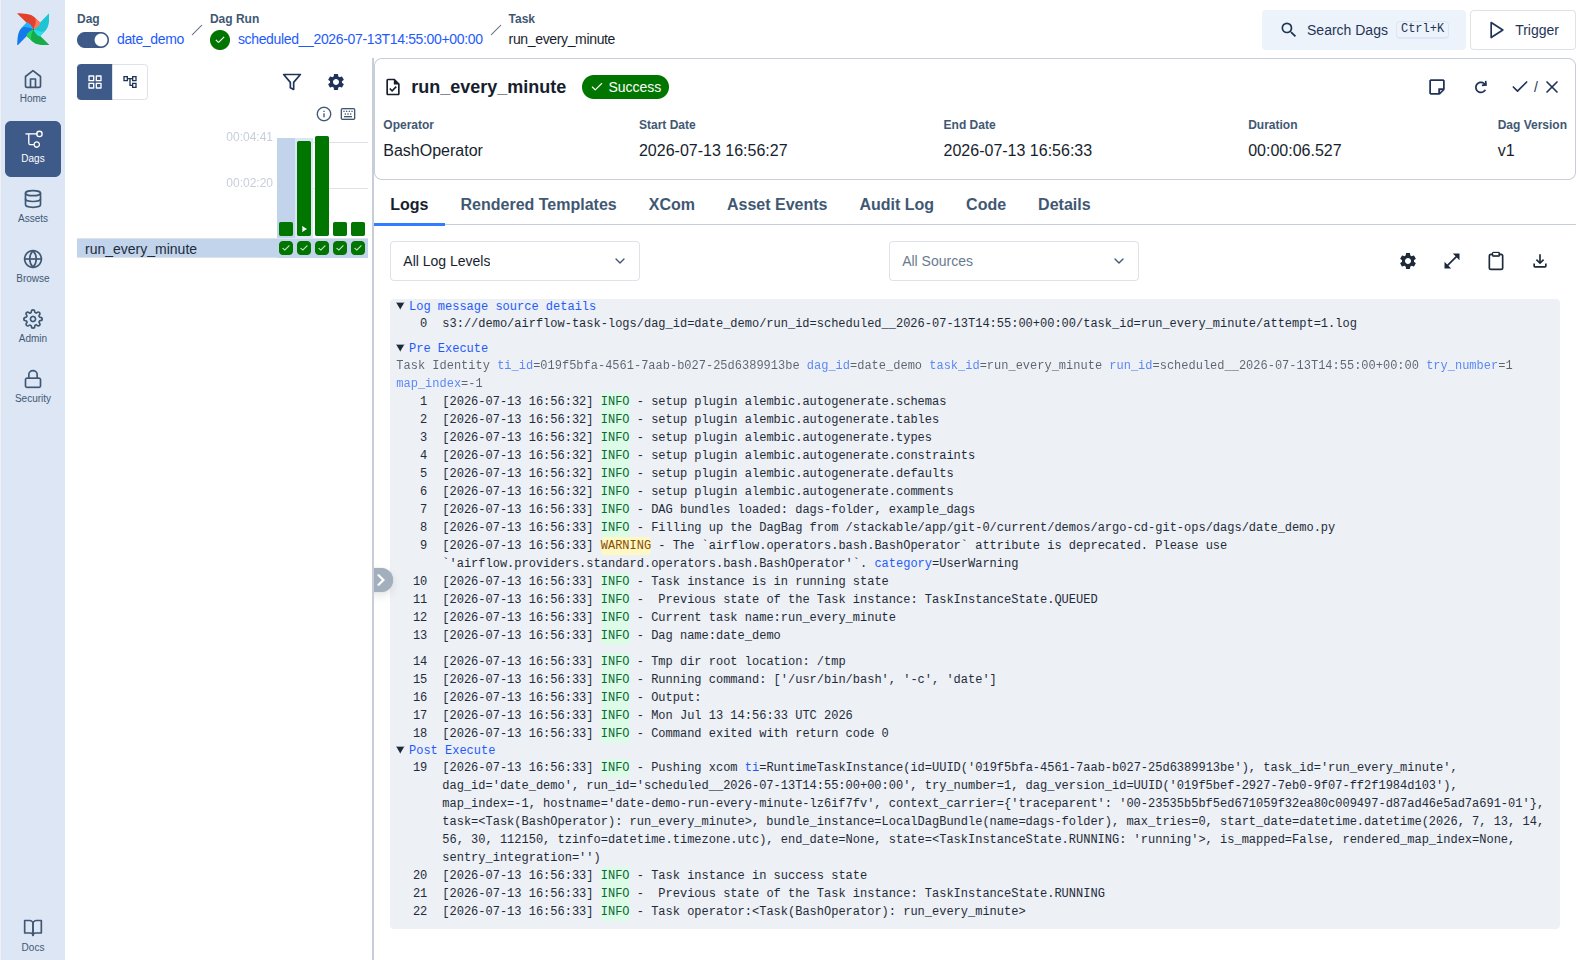Click BashOperator operator value
1581x960 pixels.
coord(433,150)
